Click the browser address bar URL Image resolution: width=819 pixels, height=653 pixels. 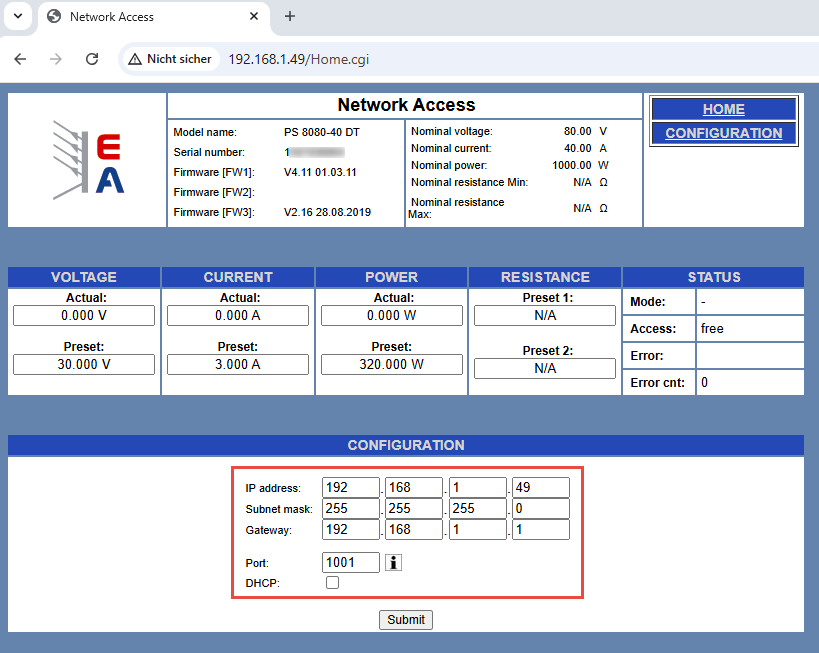tap(299, 59)
